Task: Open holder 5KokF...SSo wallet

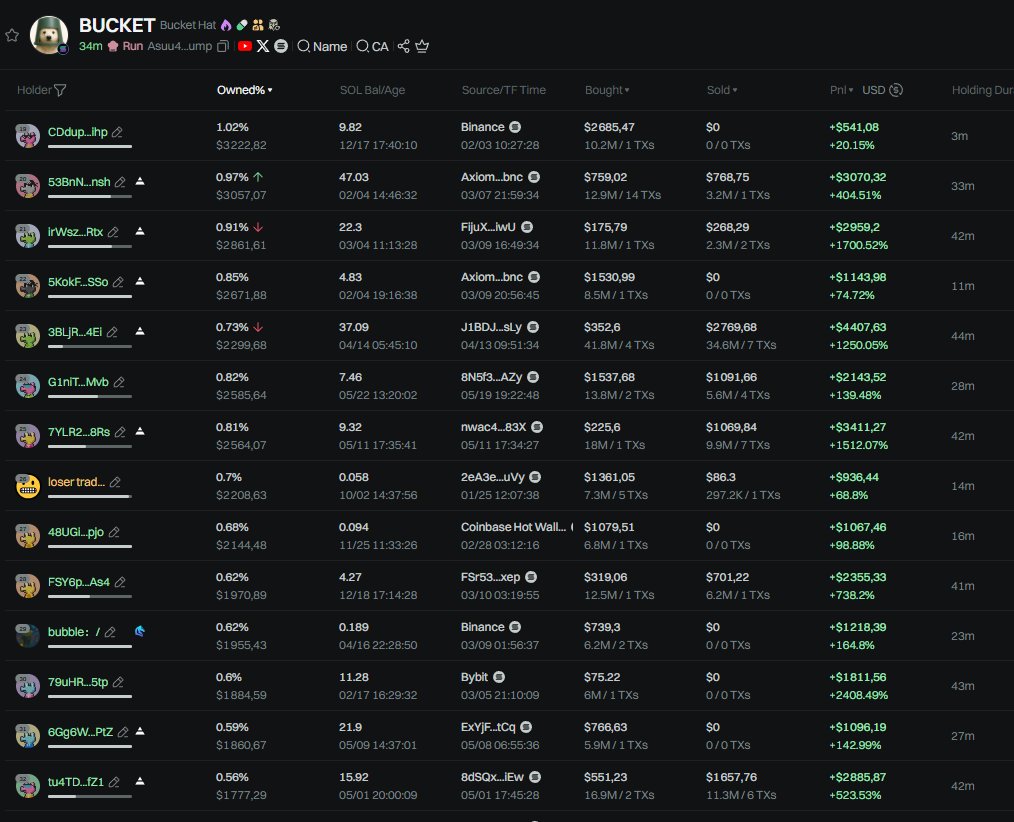Action: (78, 282)
